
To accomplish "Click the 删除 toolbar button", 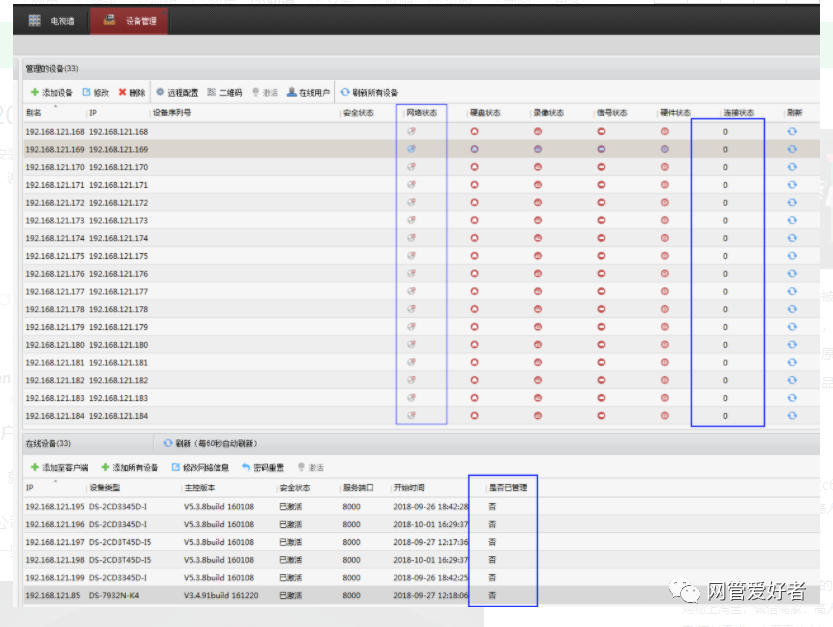I will (132, 92).
